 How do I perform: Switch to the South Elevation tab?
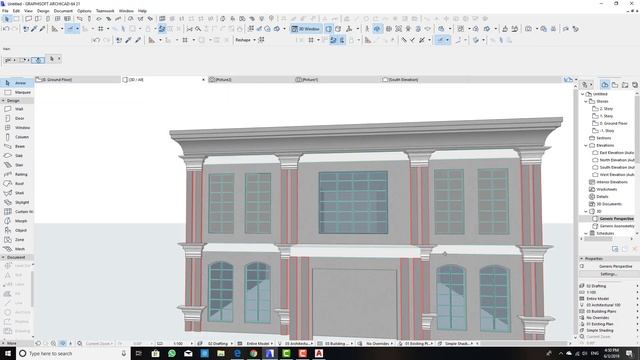[x=424, y=80]
